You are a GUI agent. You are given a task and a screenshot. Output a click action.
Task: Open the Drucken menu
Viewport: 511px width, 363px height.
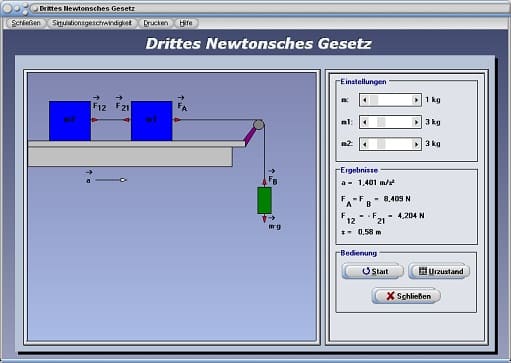coord(156,23)
